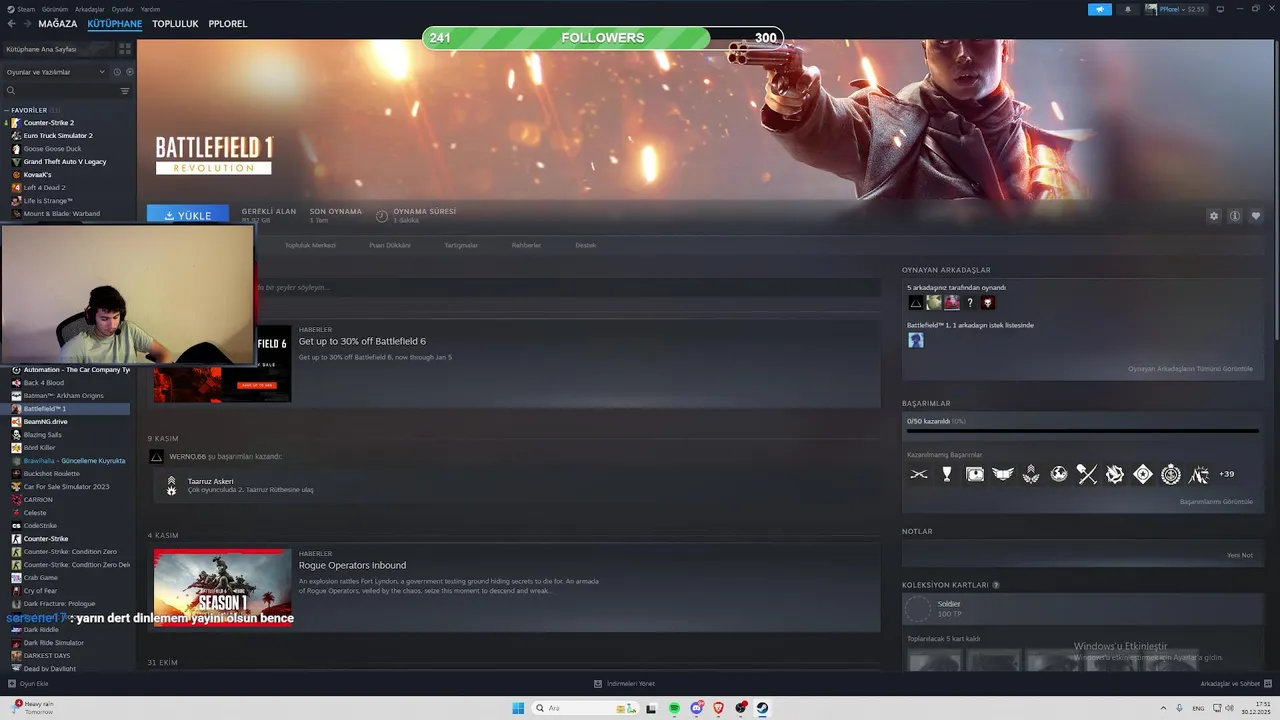The image size is (1280, 720).
Task: Open the PPLOREL profile tab
Action: tap(228, 23)
